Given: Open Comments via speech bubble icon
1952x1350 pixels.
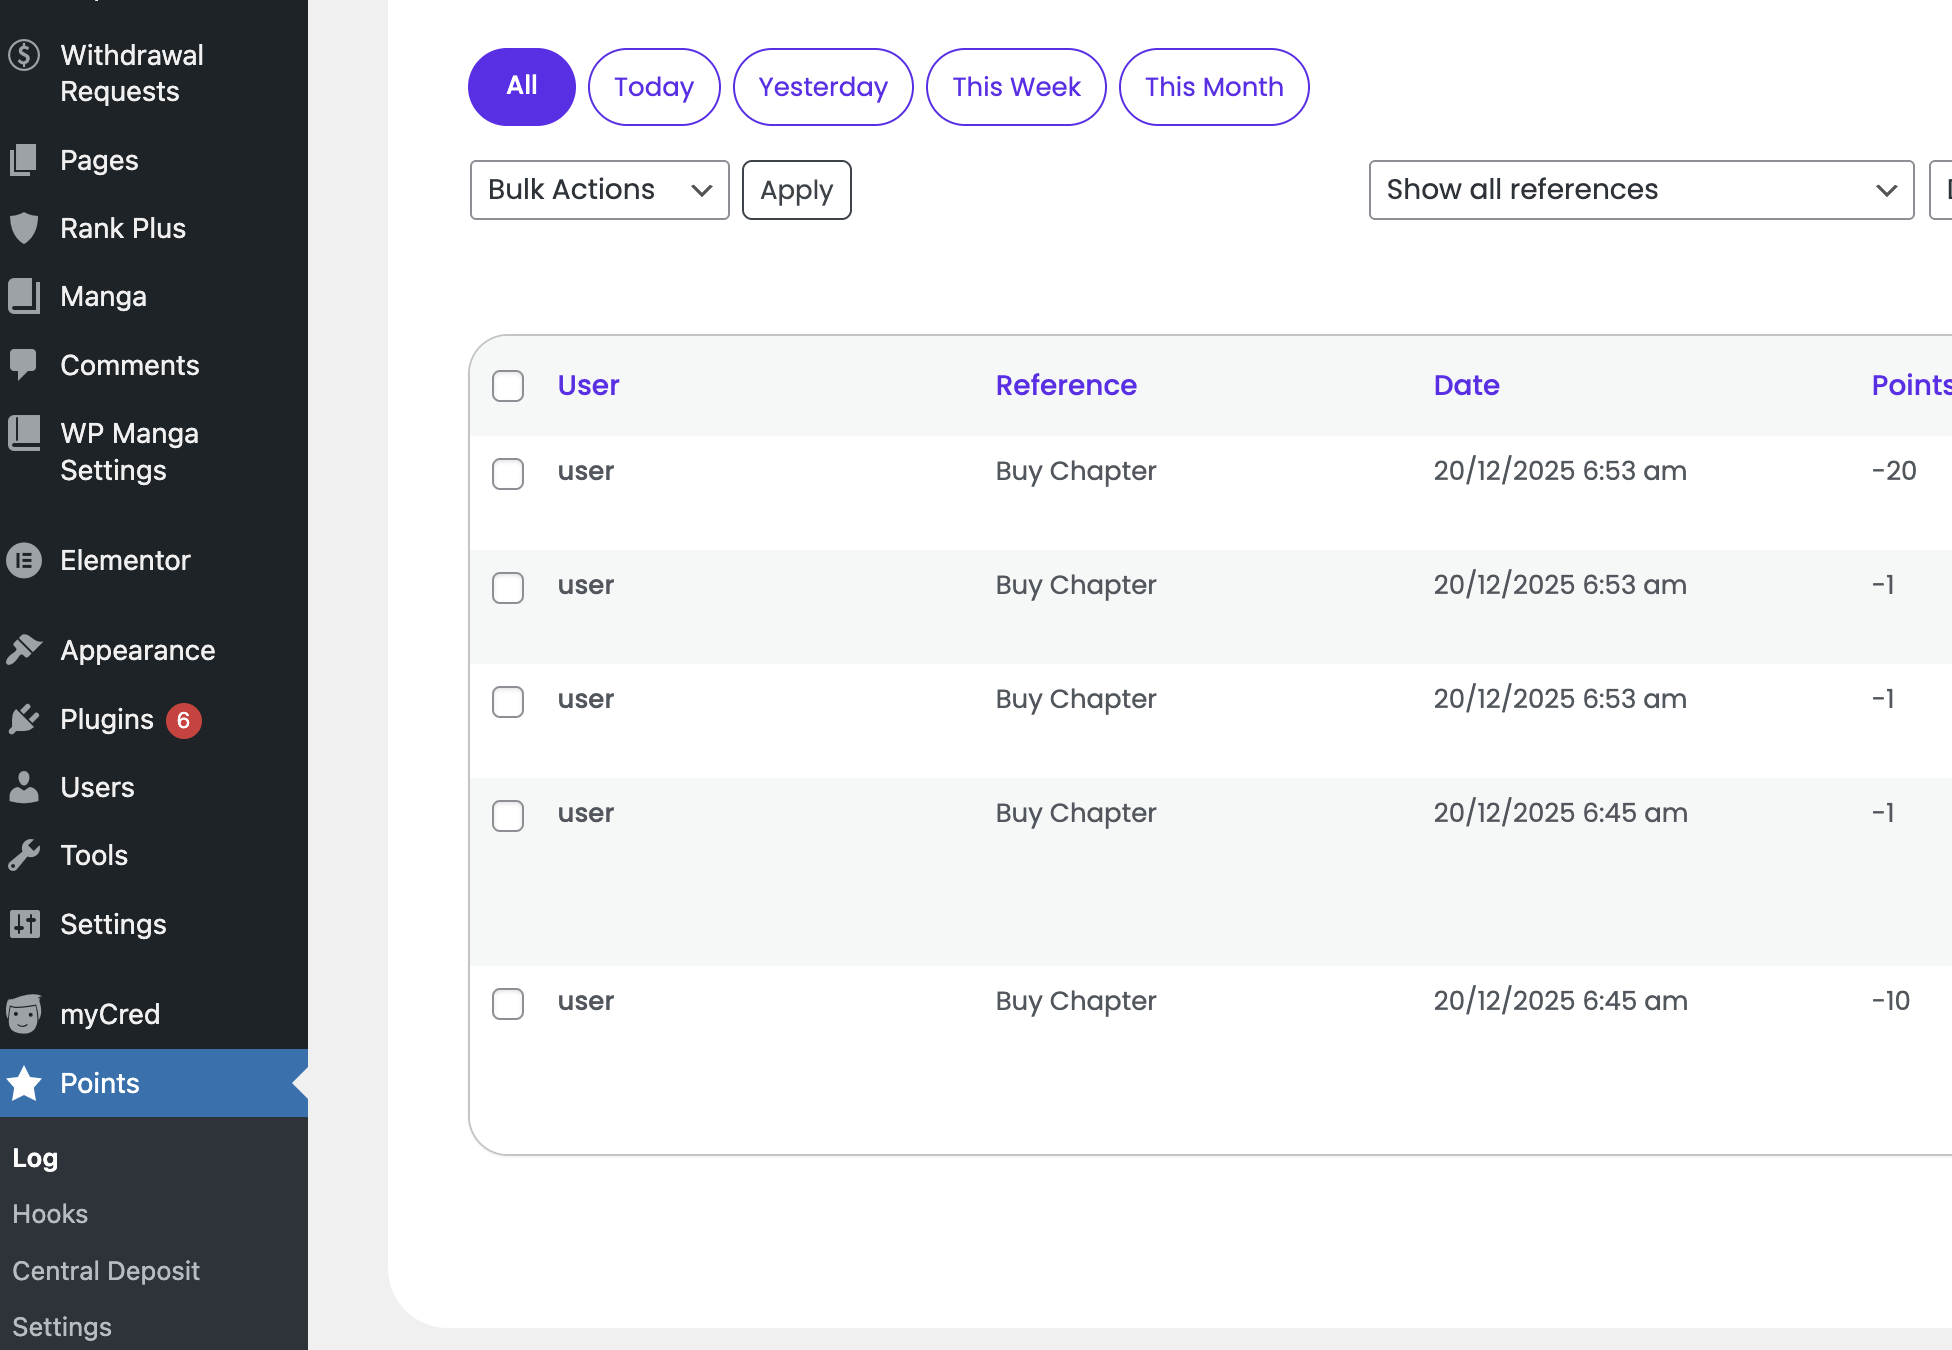Looking at the screenshot, I should coord(24,365).
